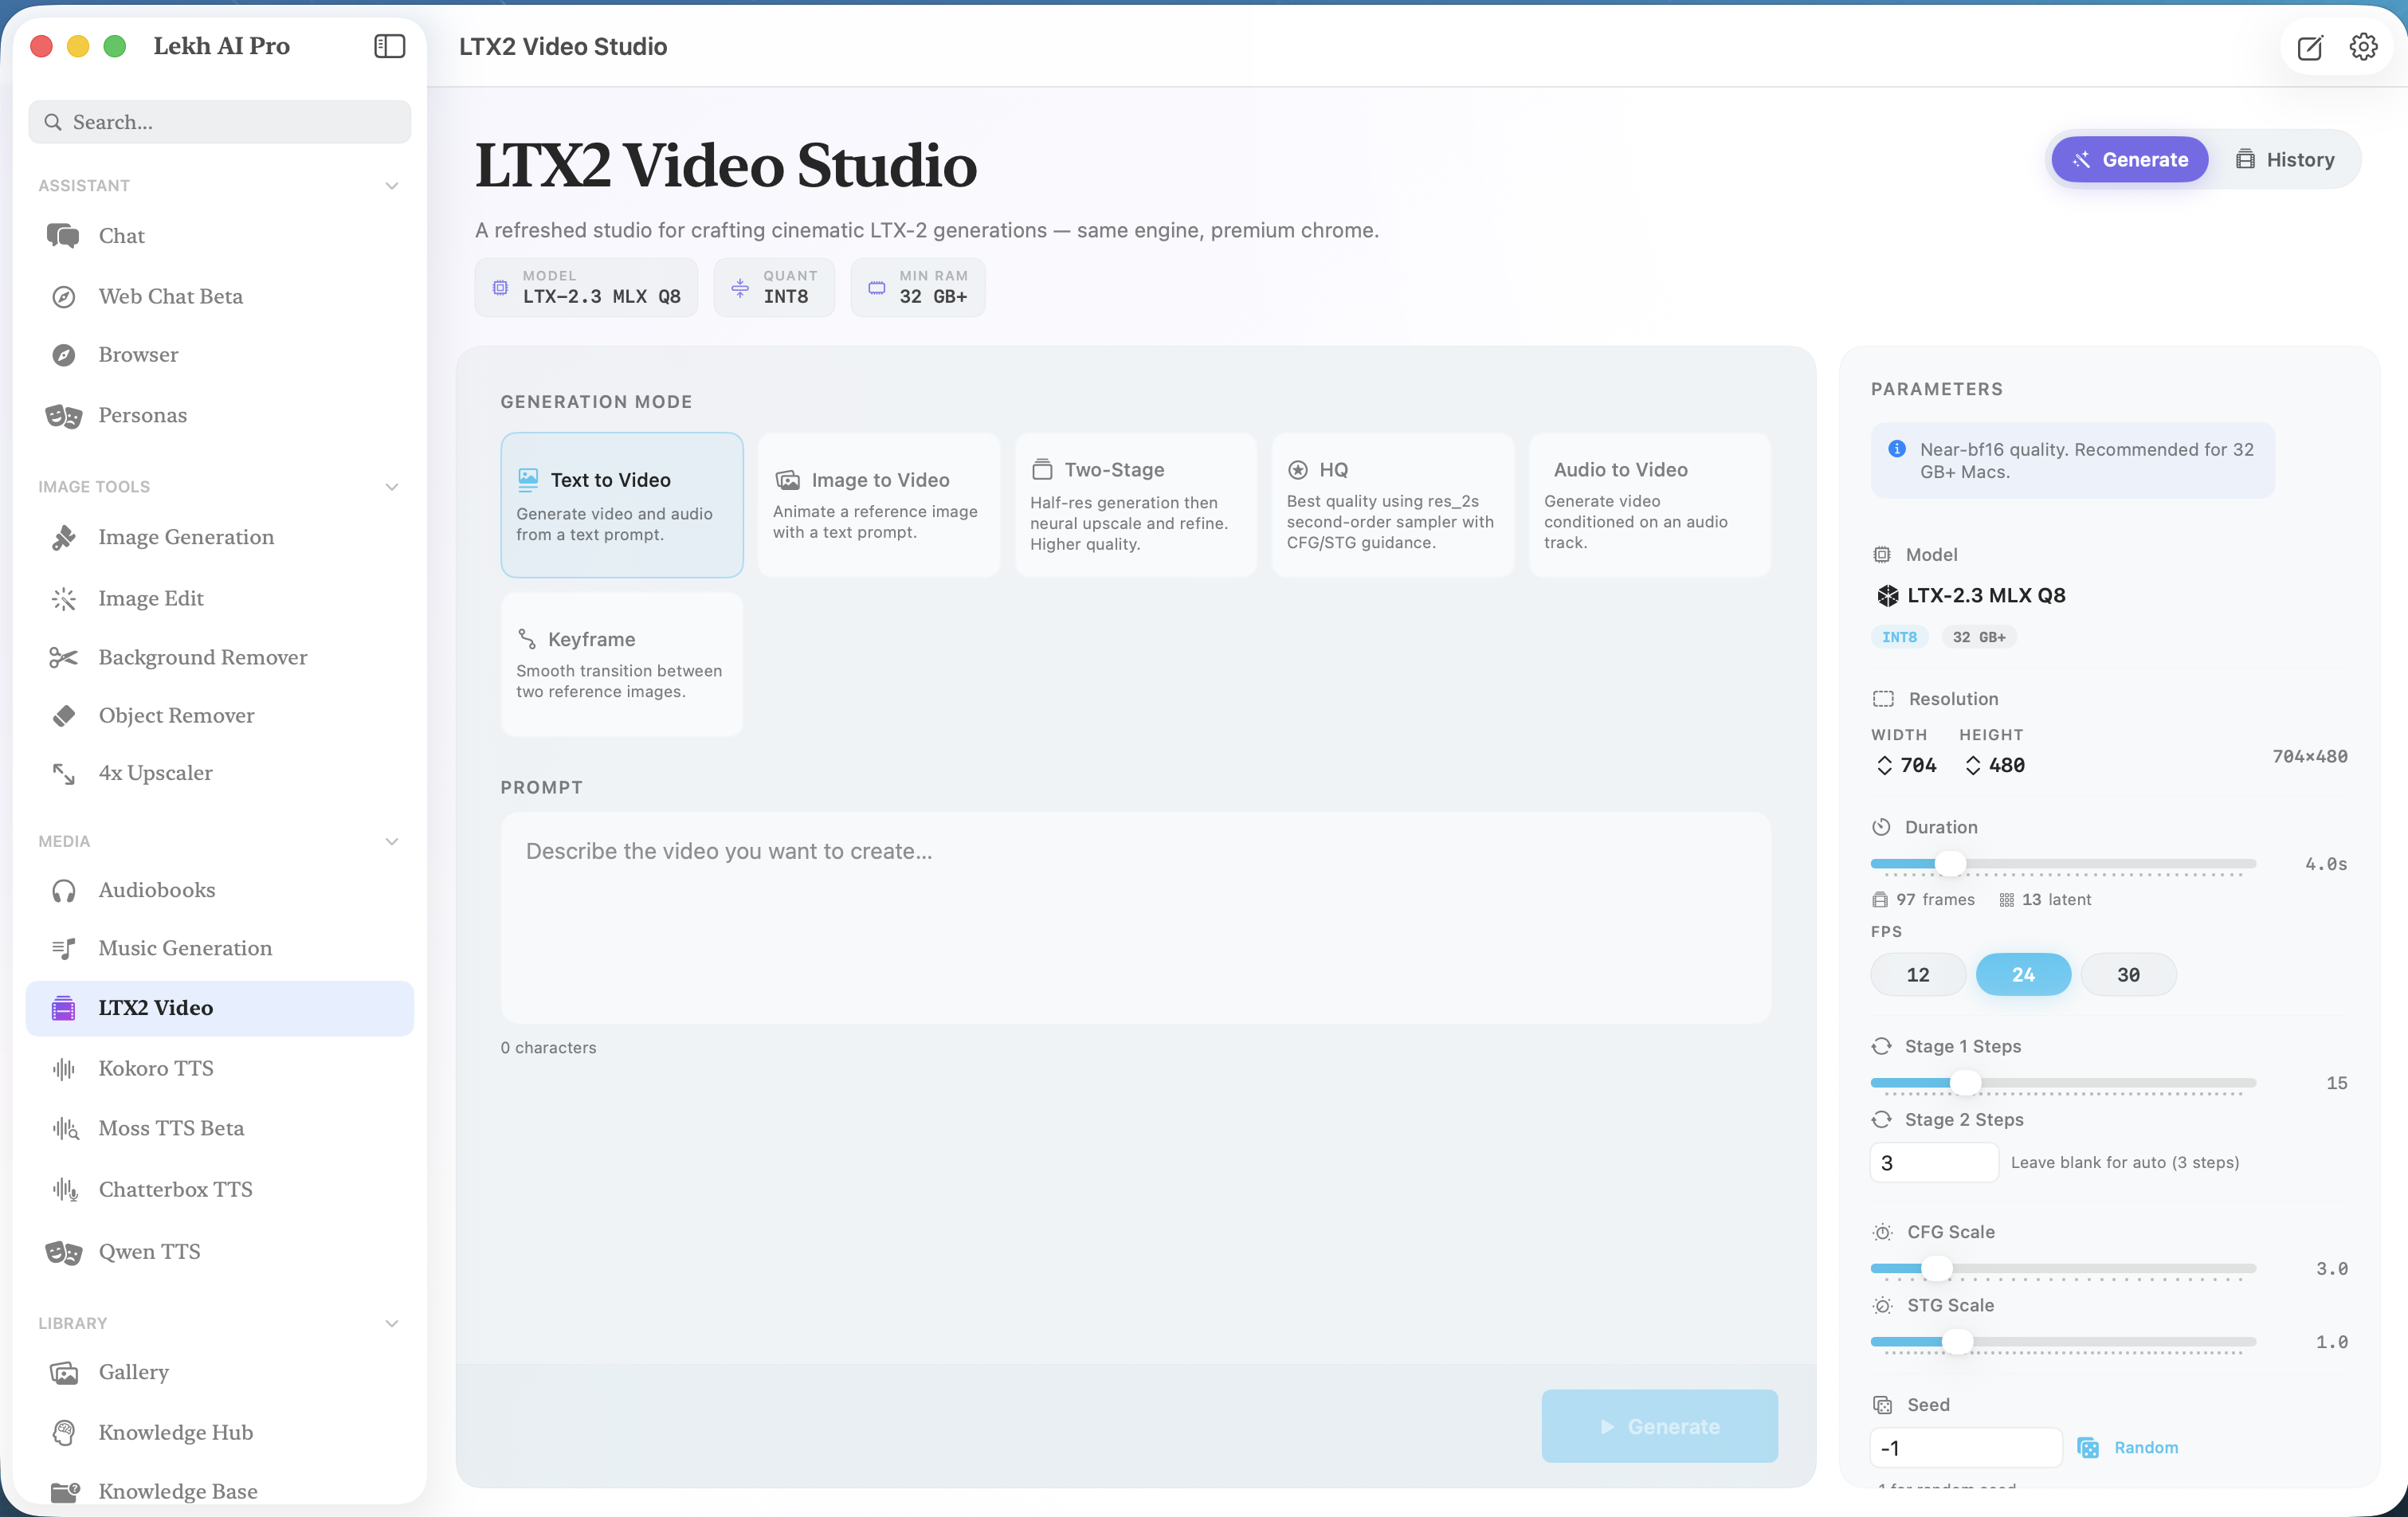Screen dimensions: 2408x1517
Task: Click the bottom Generate button
Action: tap(1659, 1427)
